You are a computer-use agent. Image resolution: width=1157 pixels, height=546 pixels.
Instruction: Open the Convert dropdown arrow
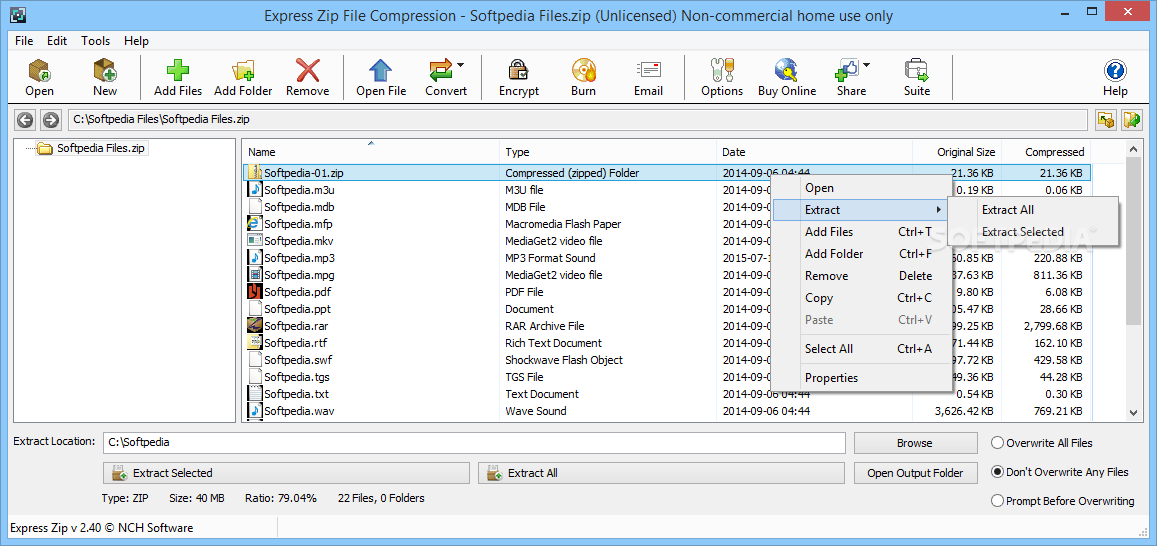click(460, 66)
